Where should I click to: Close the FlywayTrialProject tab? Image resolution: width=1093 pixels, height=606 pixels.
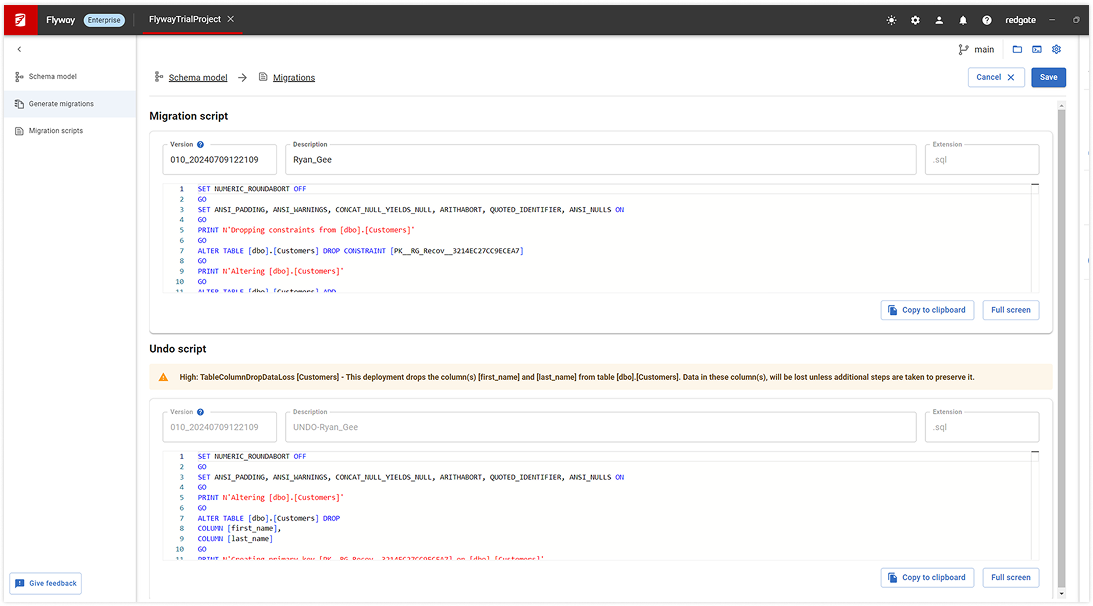[231, 19]
